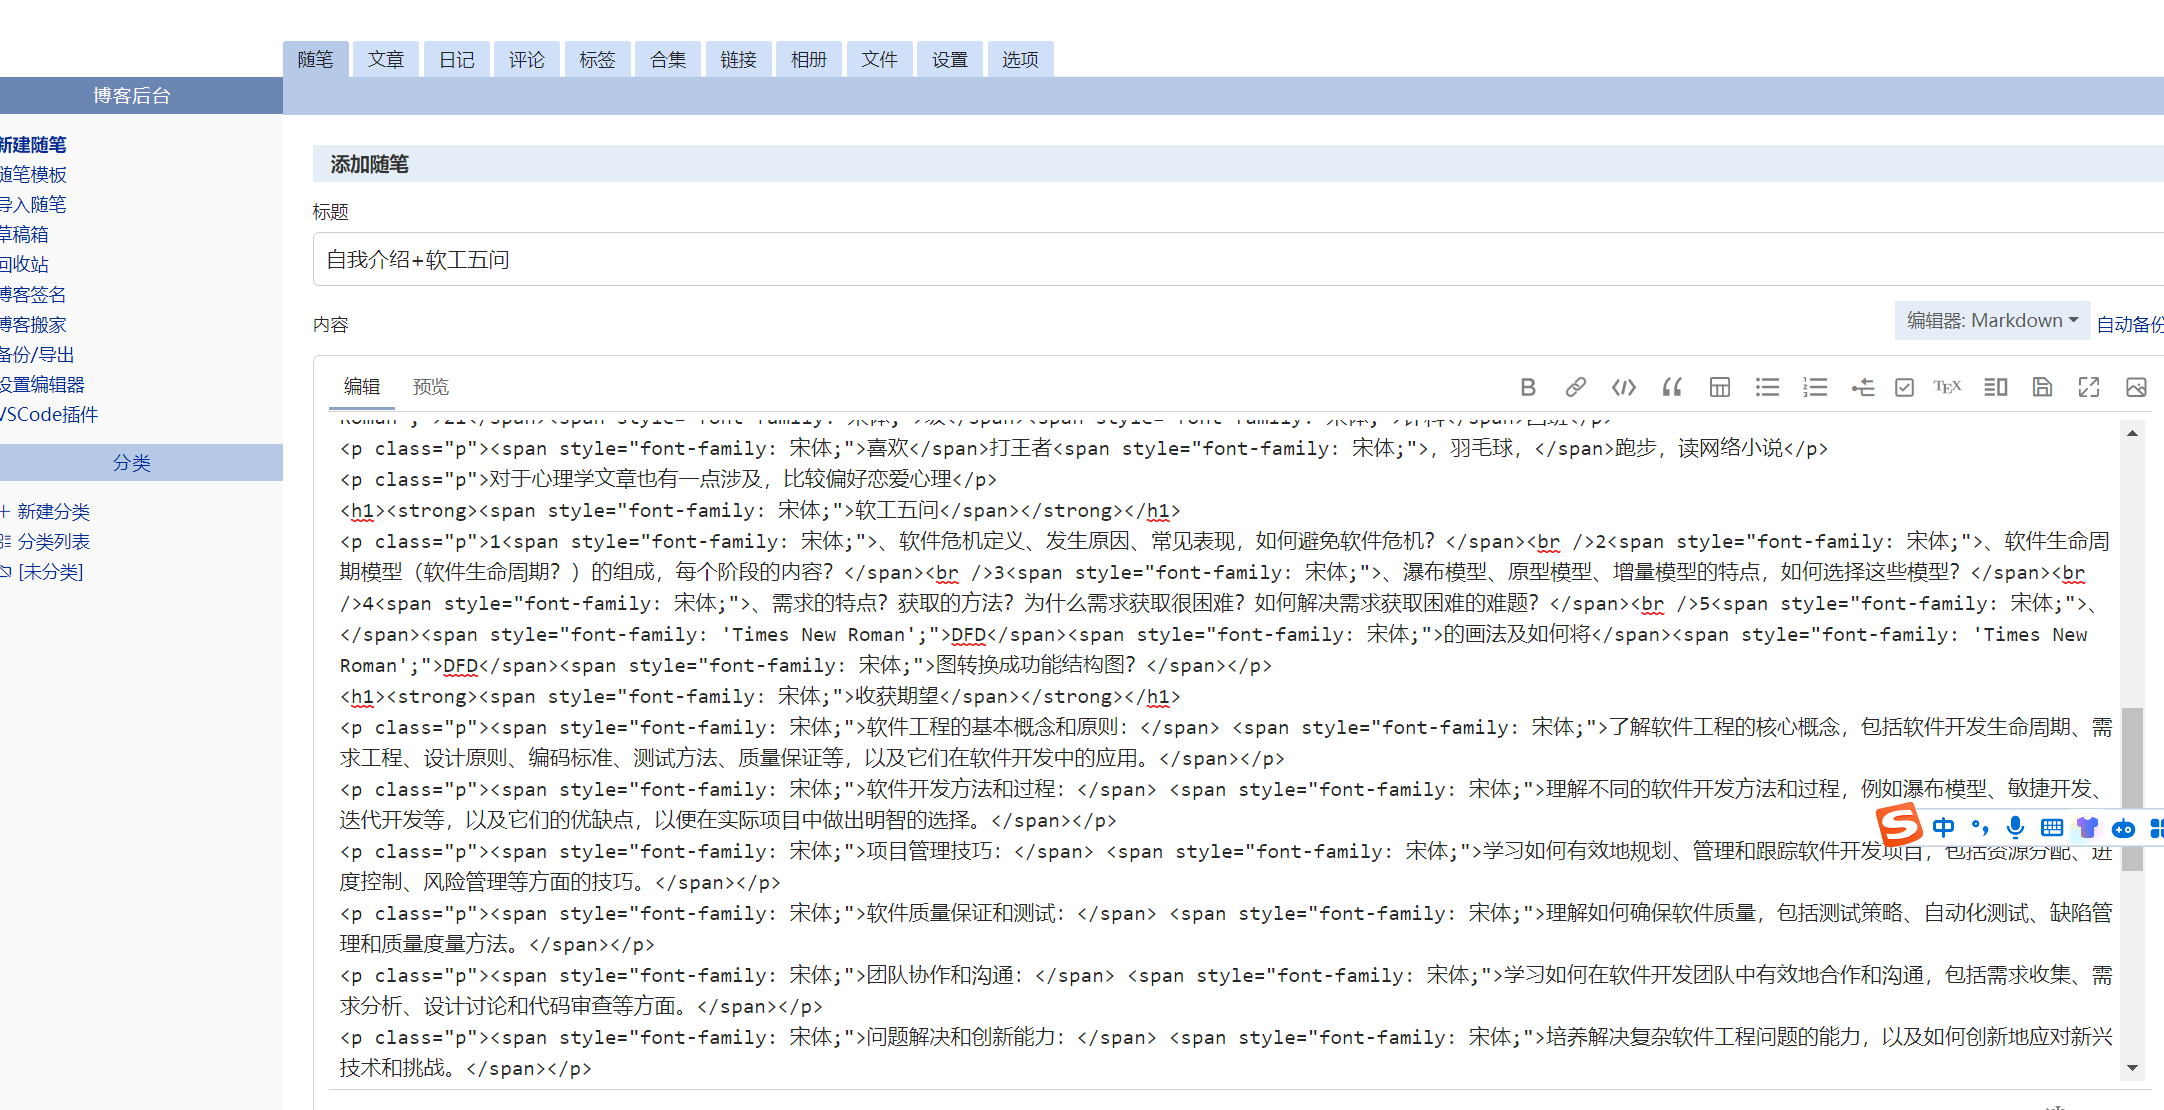The image size is (2164, 1110).
Task: Insert unordered bullet list
Action: point(1767,387)
